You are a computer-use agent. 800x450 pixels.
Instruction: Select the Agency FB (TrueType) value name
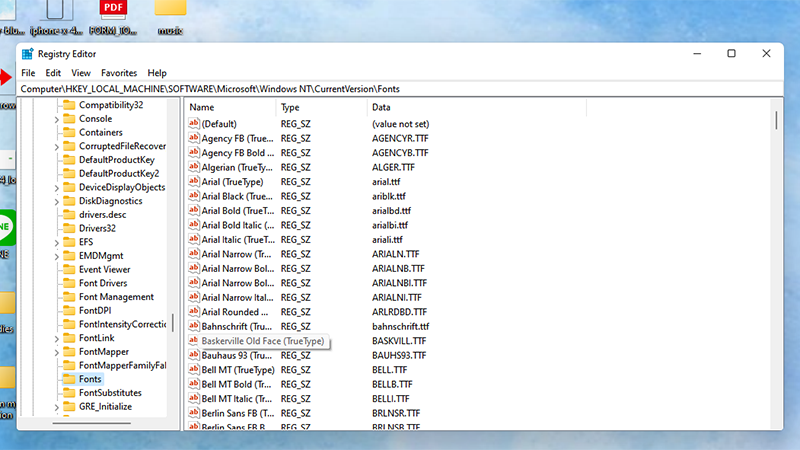[x=237, y=138]
